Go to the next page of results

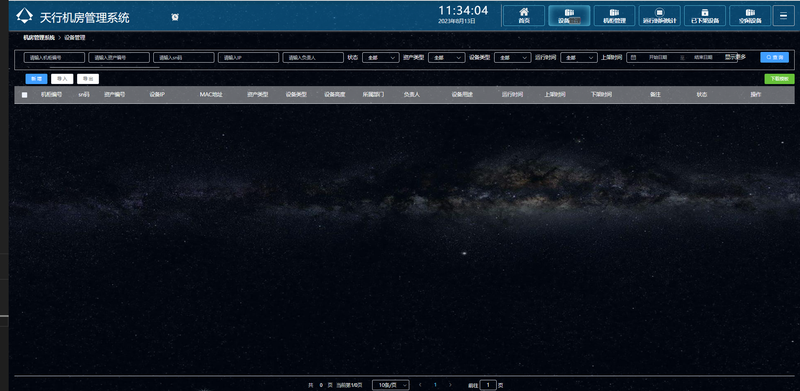pyautogui.click(x=450, y=385)
